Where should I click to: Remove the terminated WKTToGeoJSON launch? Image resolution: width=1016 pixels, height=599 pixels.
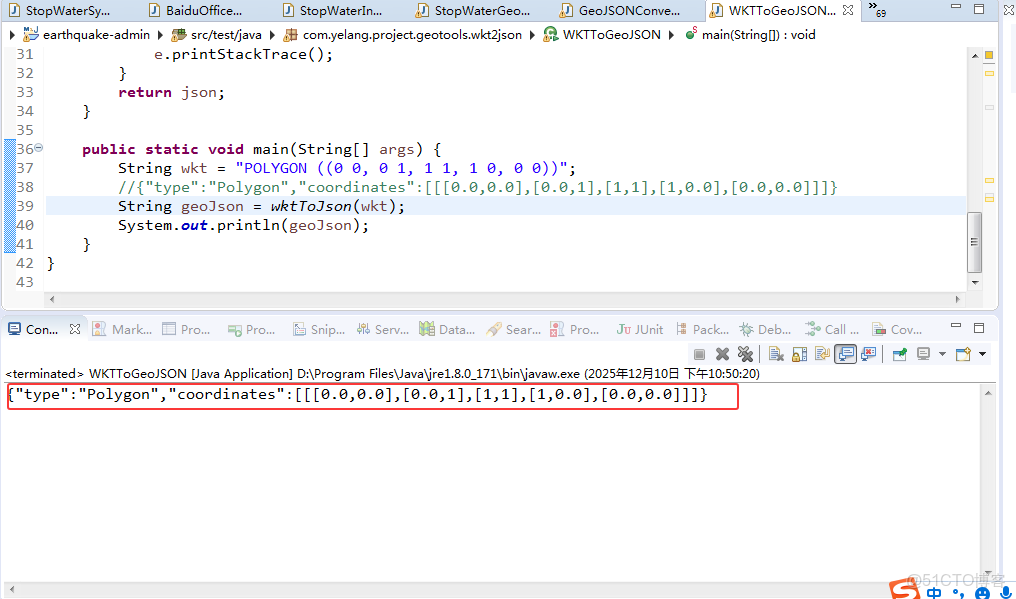pos(724,353)
